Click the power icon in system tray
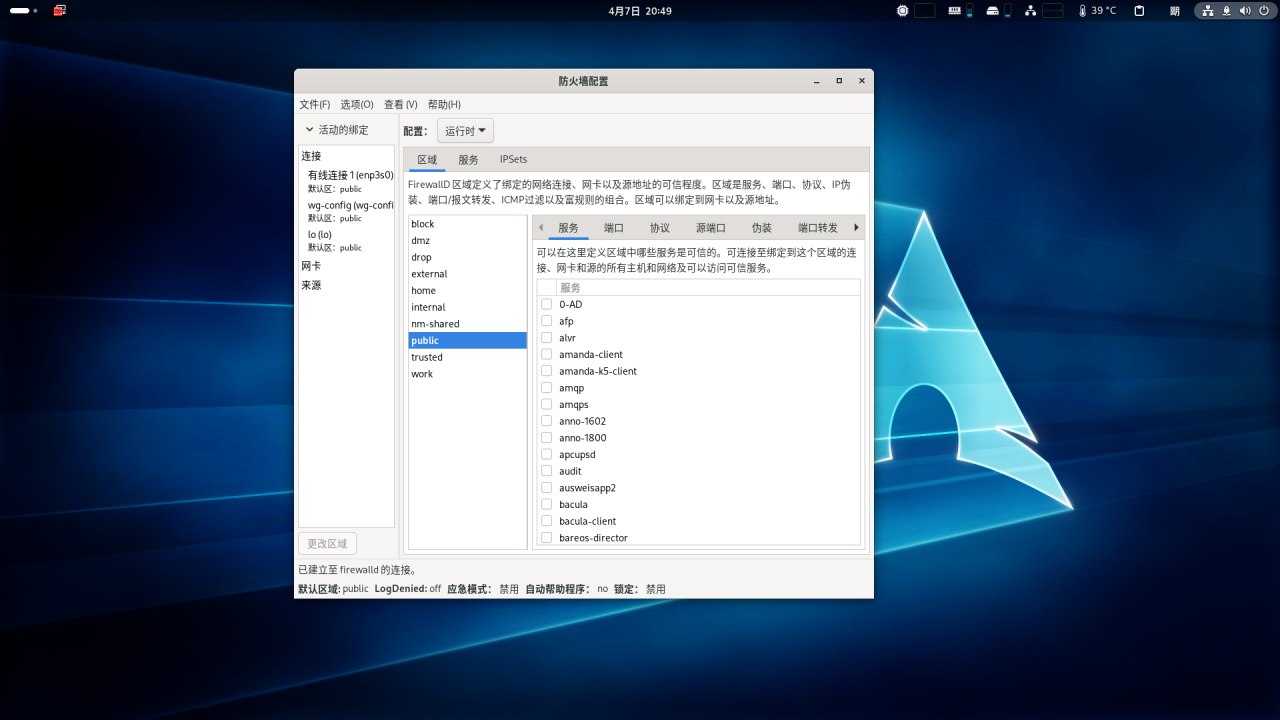1280x720 pixels. pos(1262,11)
